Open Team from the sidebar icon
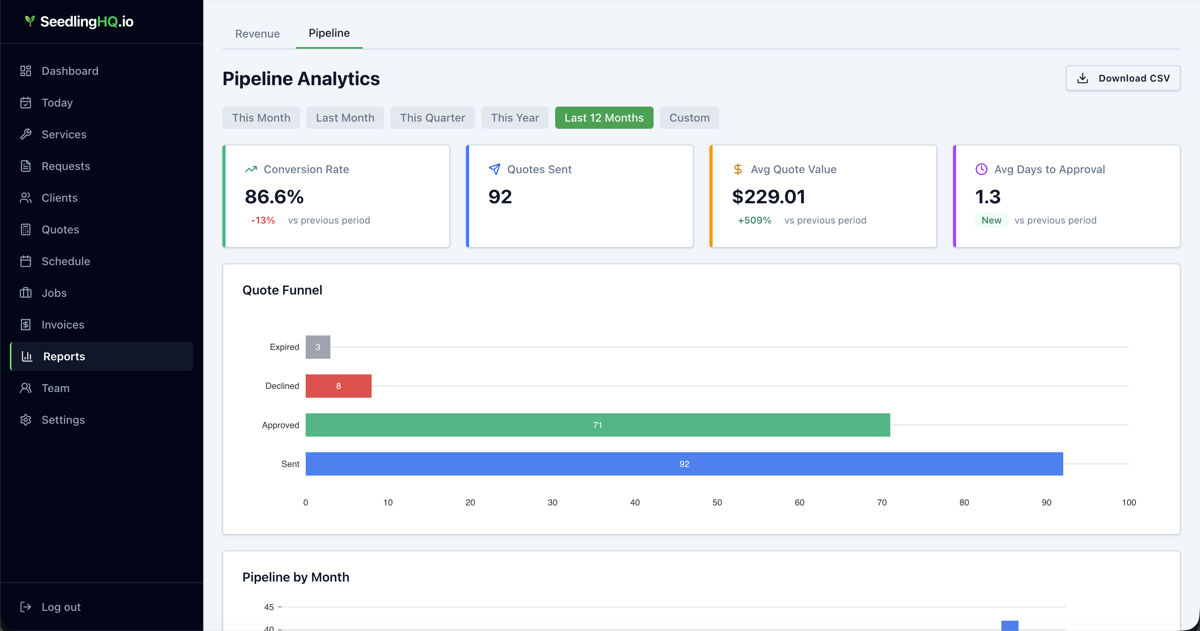 [x=25, y=388]
